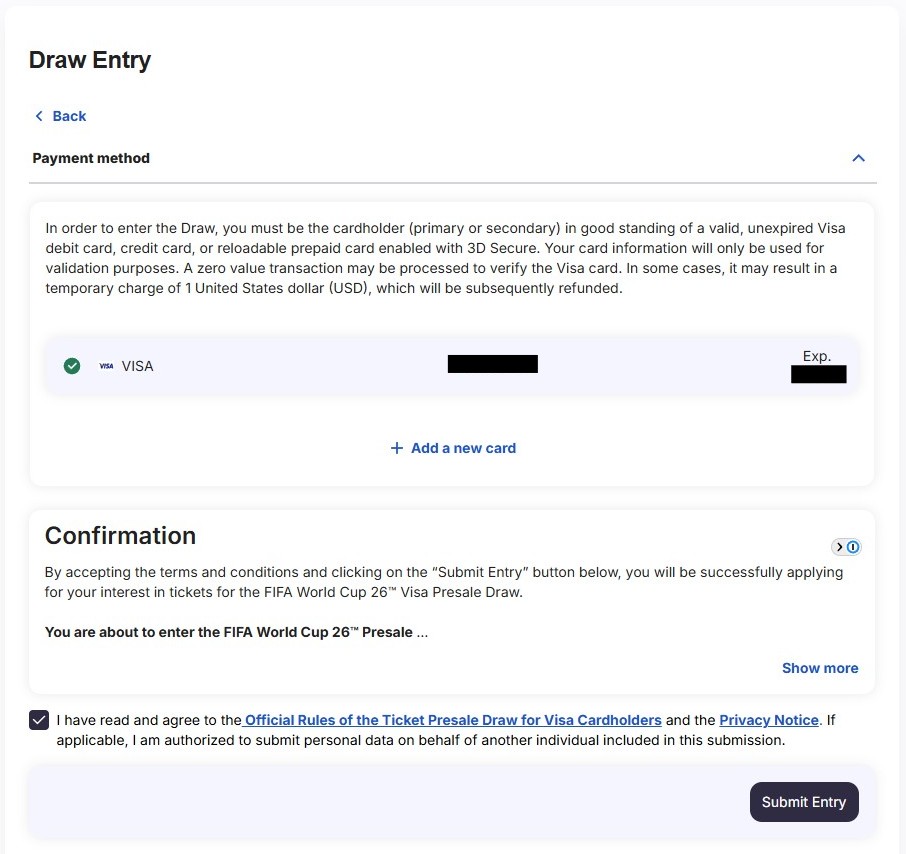Uncheck the terms agreement checkbox
Image resolution: width=906 pixels, height=854 pixels.
coord(39,721)
